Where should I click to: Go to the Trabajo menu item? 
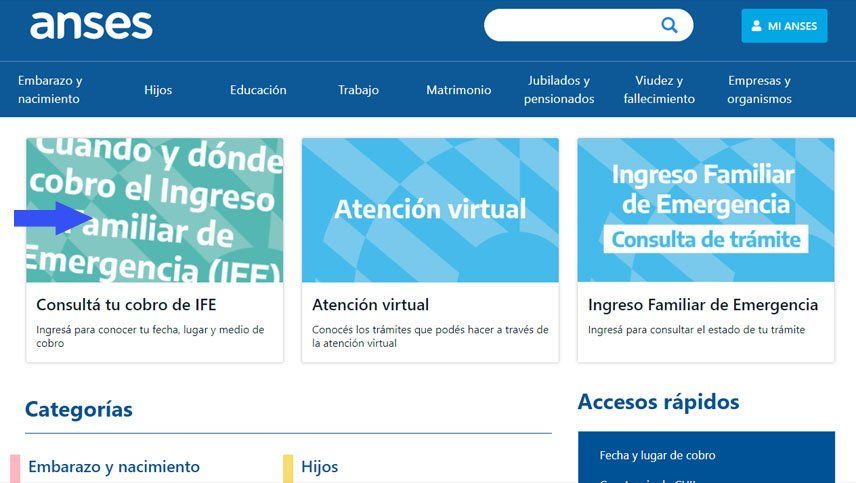(x=358, y=90)
